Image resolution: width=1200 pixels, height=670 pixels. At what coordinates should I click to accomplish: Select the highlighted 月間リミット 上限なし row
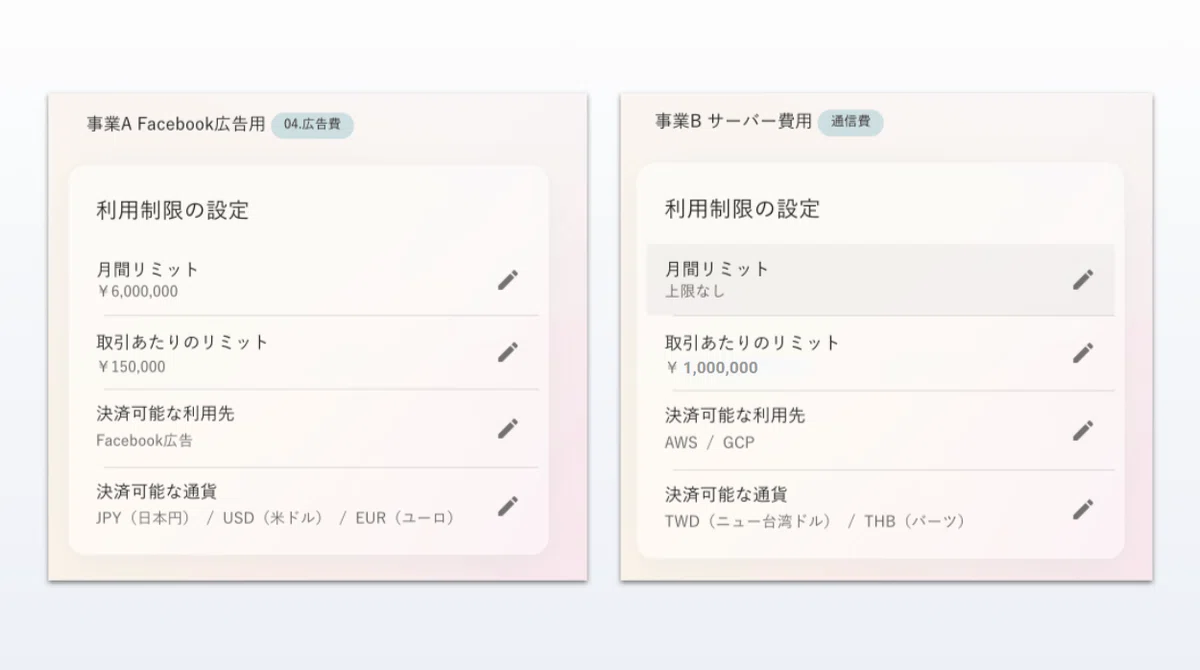pyautogui.click(x=880, y=280)
